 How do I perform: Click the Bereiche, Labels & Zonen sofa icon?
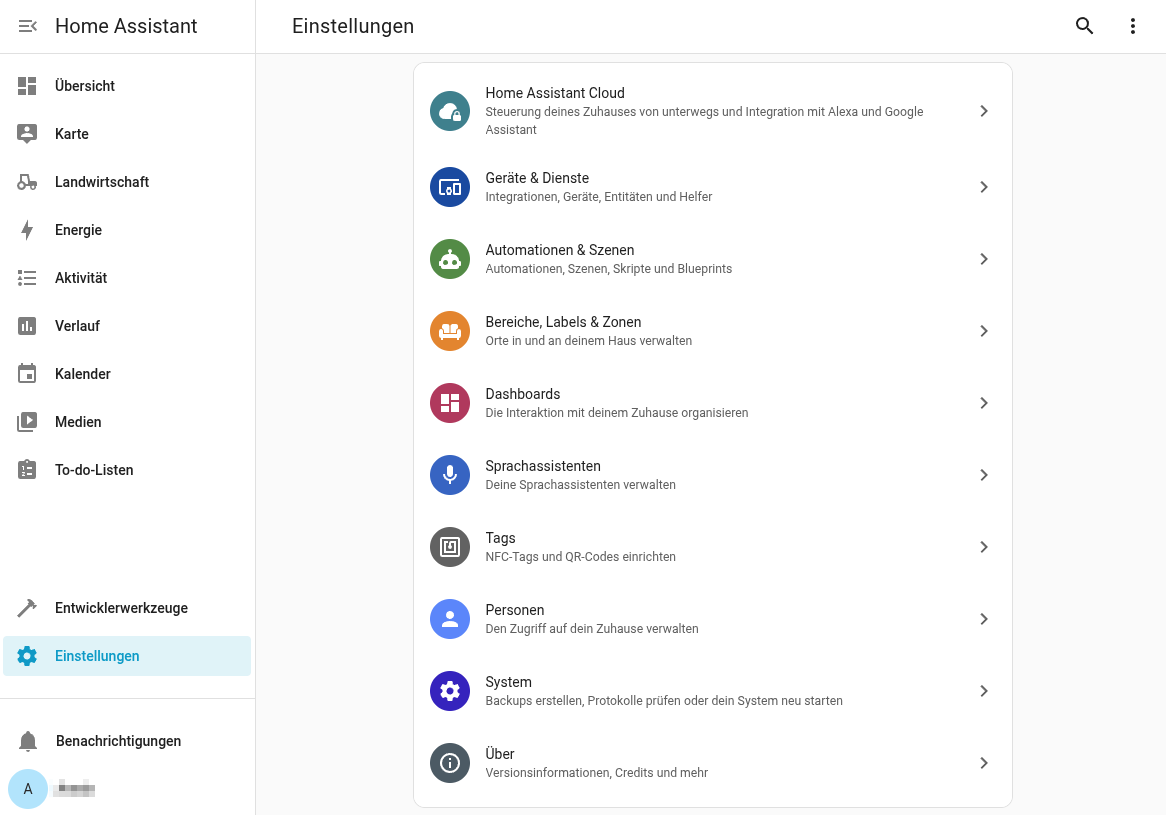tap(450, 331)
